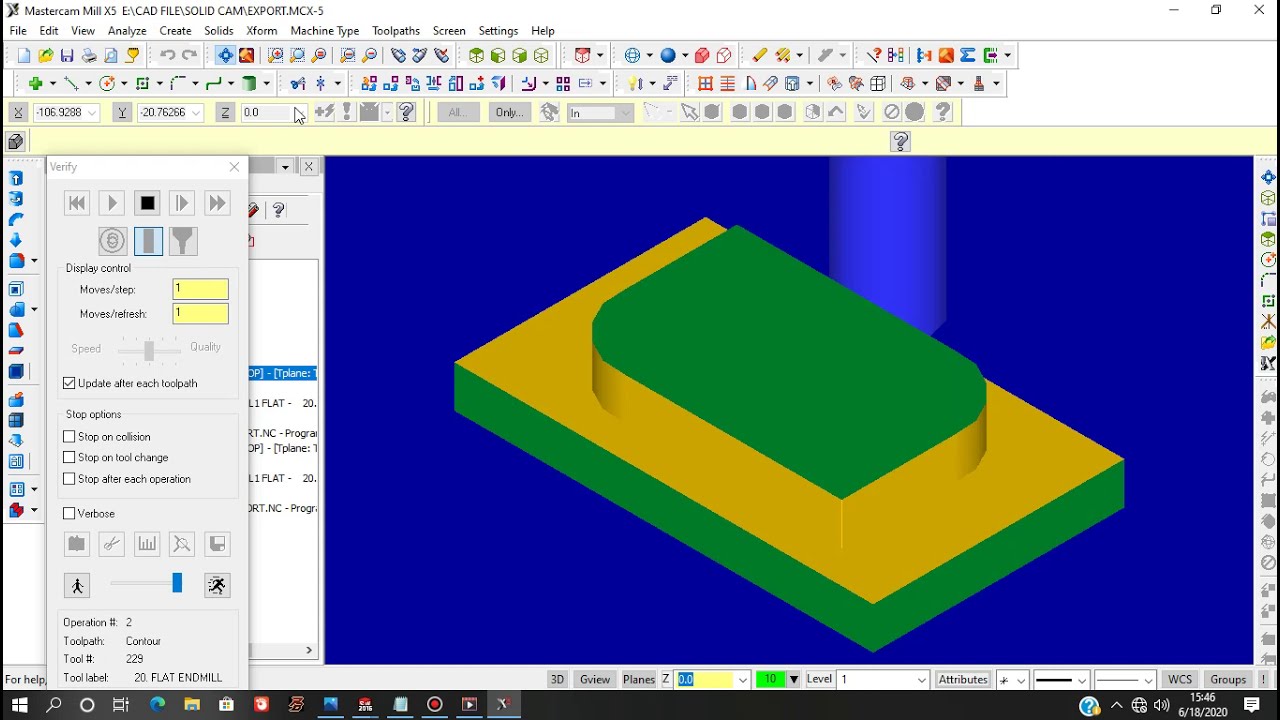Click the green color 10 swatch

pyautogui.click(x=770, y=679)
